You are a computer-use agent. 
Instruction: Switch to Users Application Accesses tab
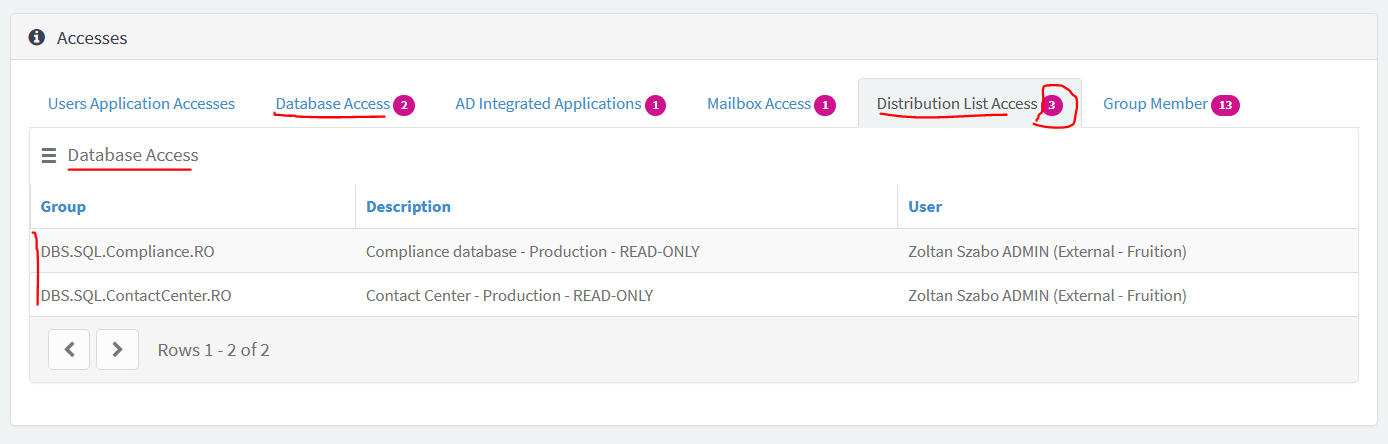tap(141, 104)
